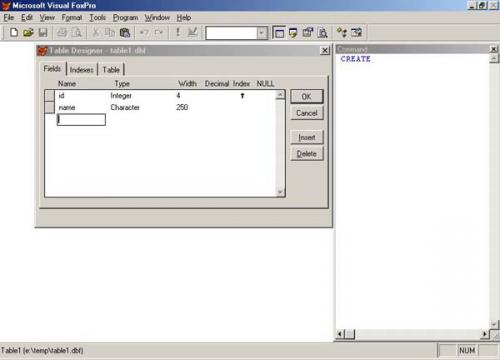Click the row selector beside id field
Image resolution: width=500 pixels, height=360 pixels.
[49, 95]
